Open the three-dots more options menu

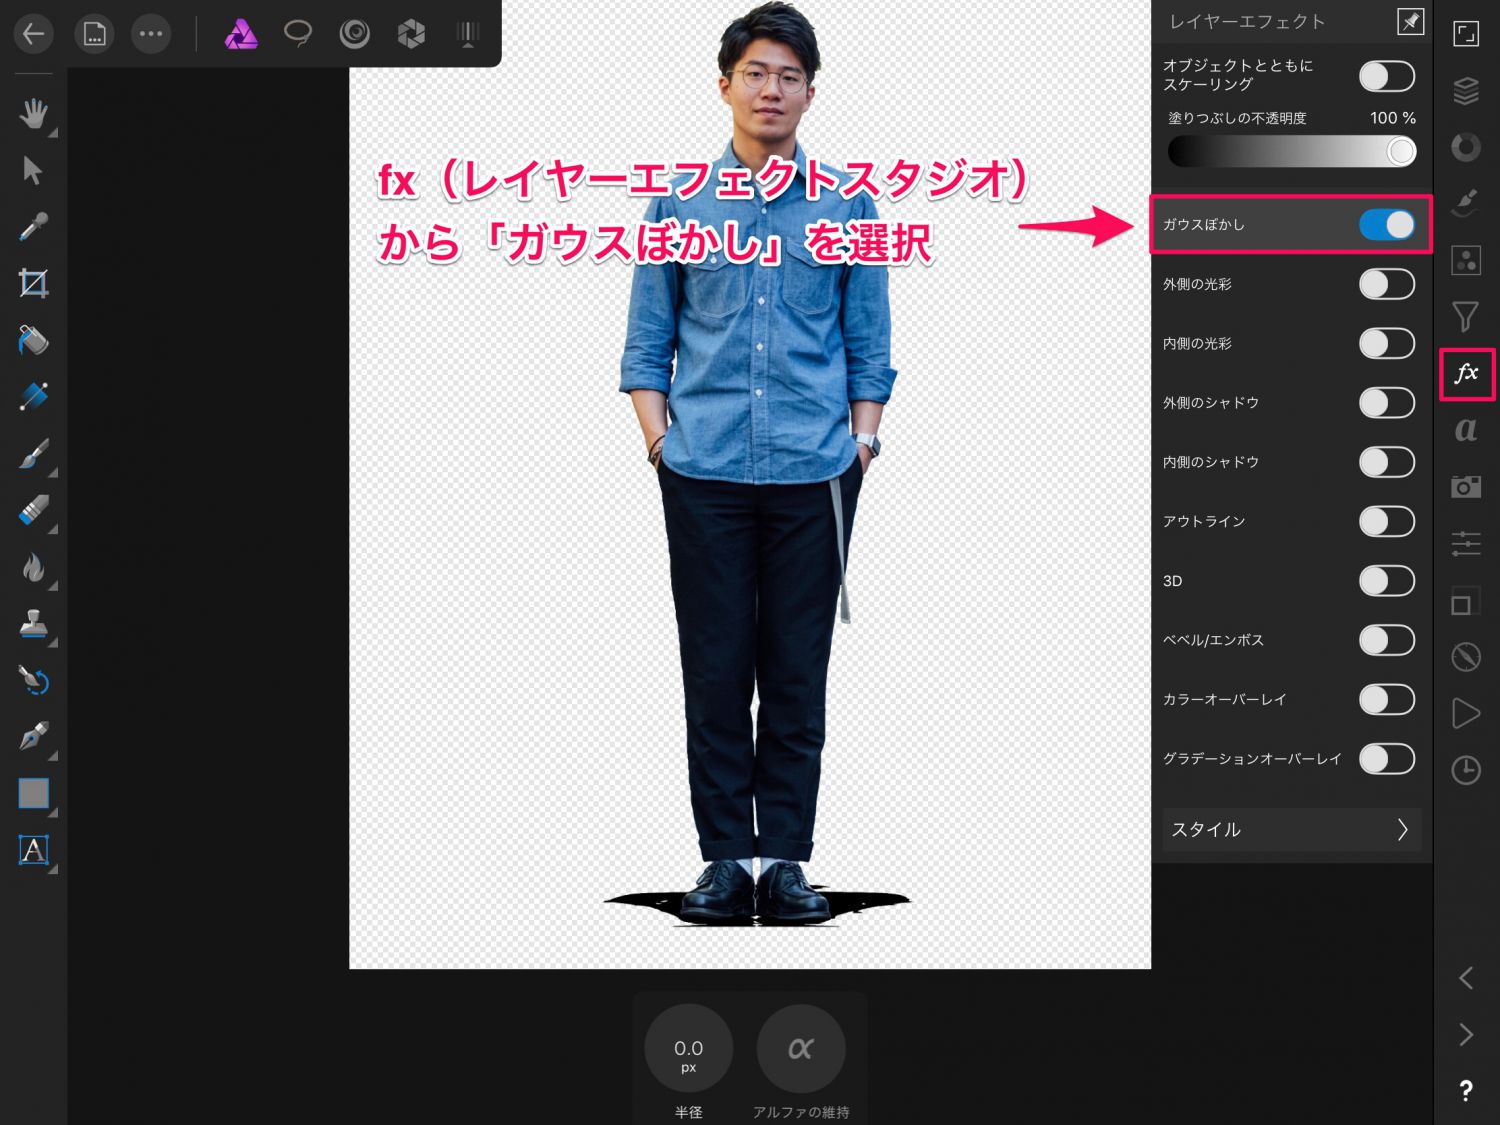click(x=151, y=35)
